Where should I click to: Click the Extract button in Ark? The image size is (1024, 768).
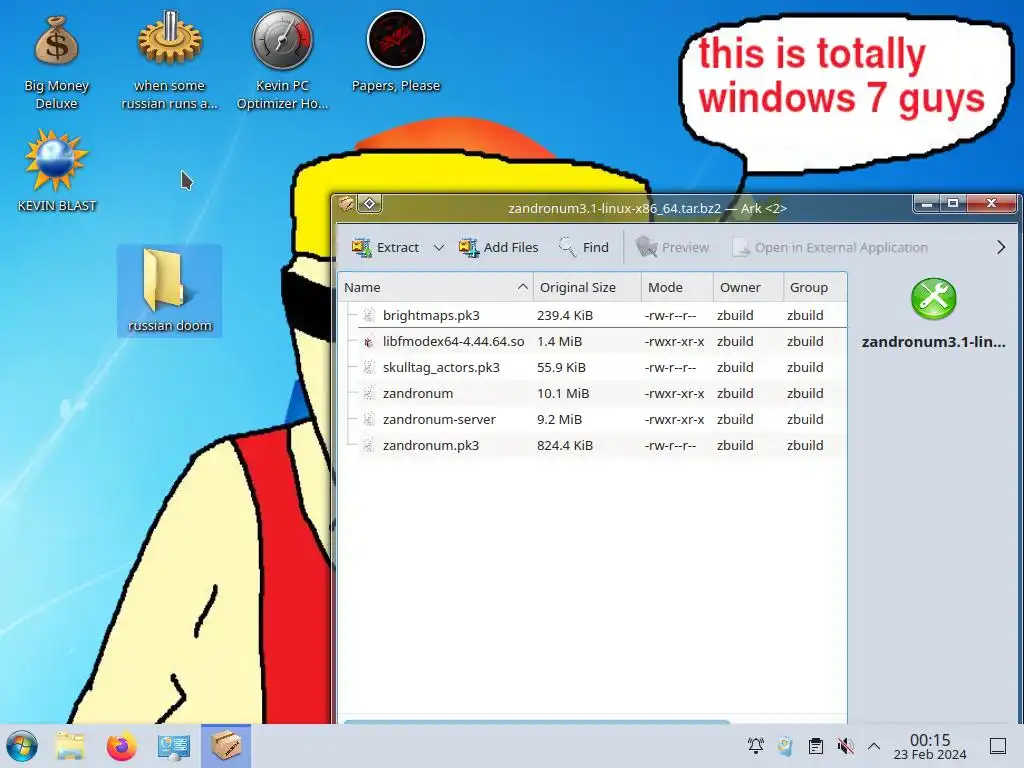tap(385, 248)
